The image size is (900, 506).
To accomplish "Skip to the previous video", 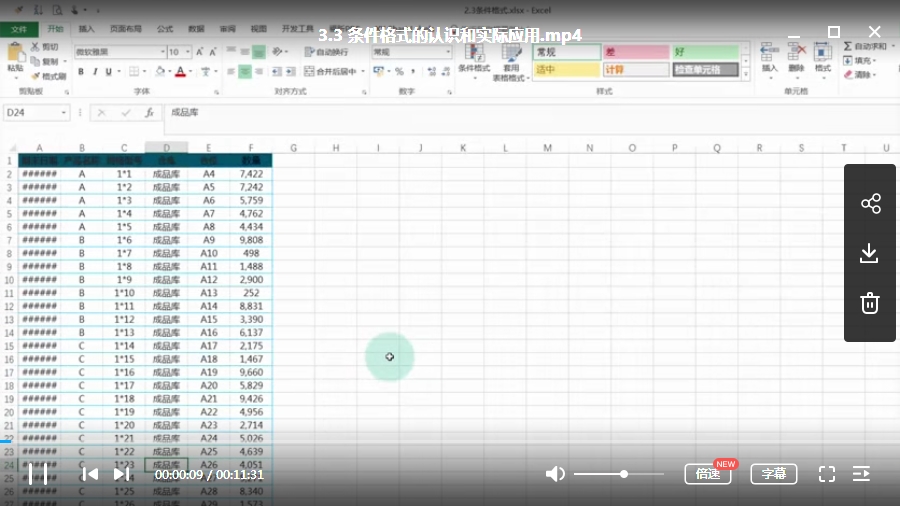I will (x=90, y=474).
